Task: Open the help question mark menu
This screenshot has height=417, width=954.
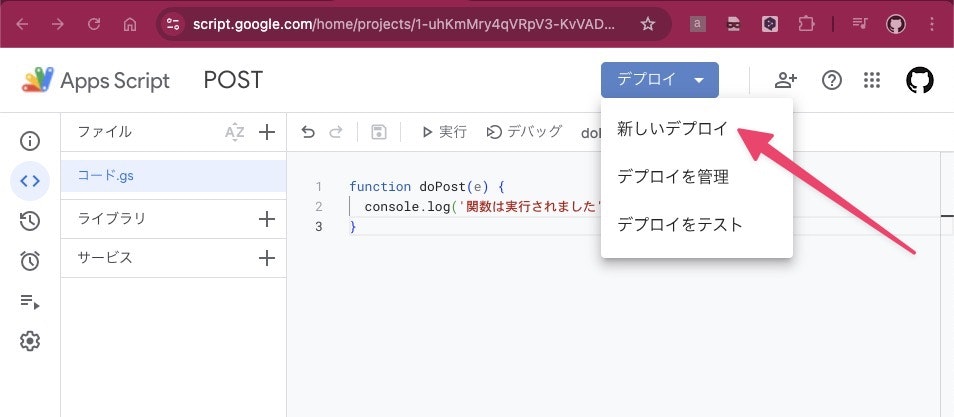Action: tap(832, 80)
